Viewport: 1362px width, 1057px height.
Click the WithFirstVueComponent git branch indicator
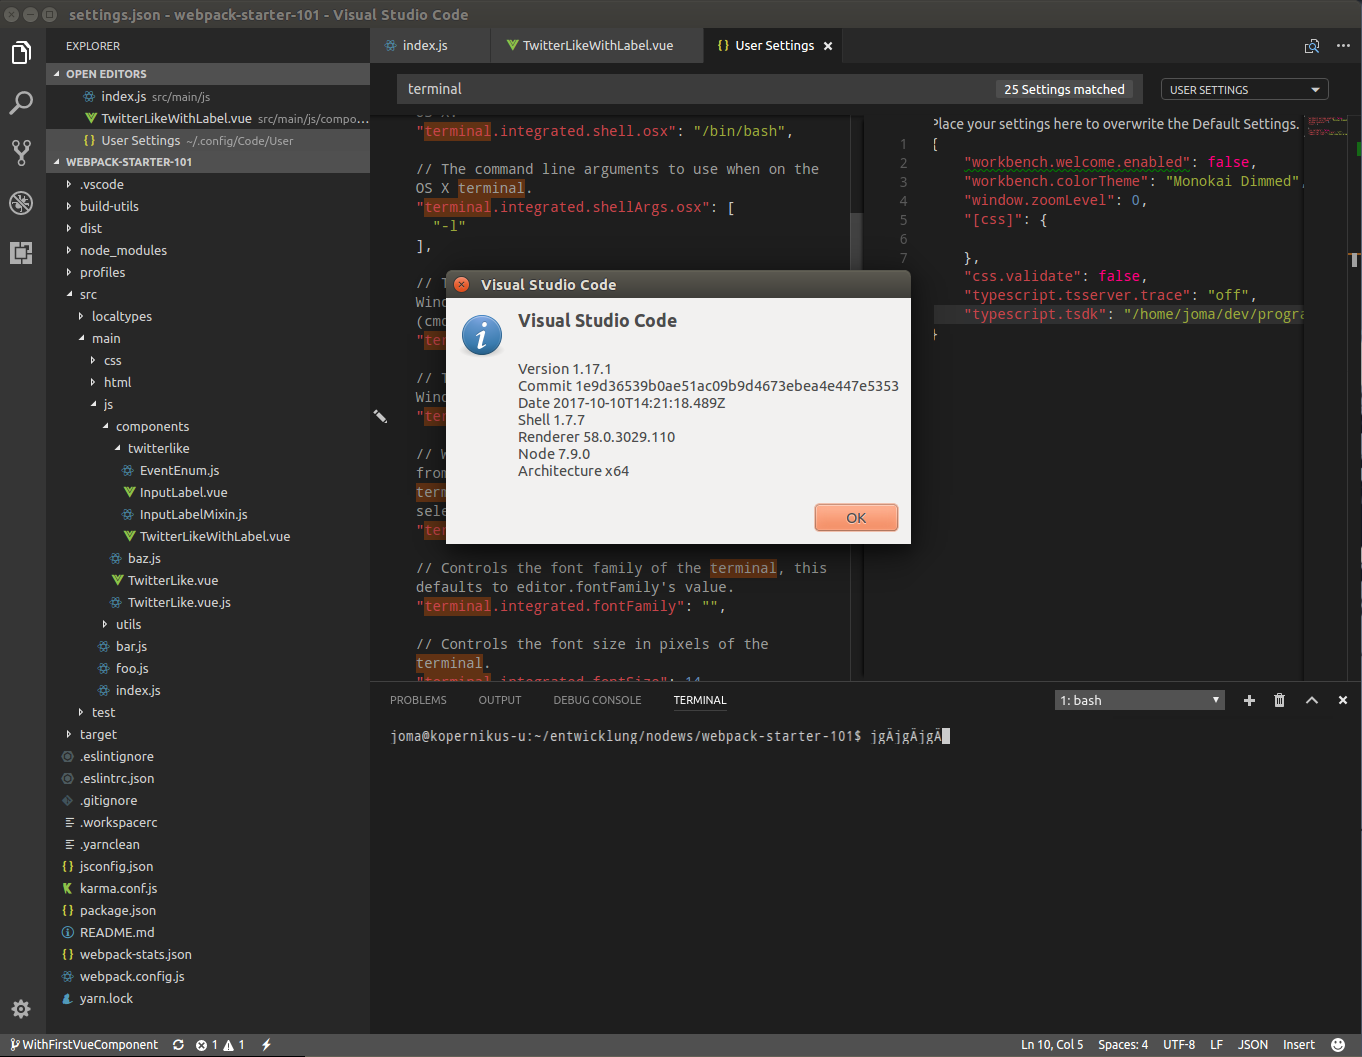pos(84,1045)
